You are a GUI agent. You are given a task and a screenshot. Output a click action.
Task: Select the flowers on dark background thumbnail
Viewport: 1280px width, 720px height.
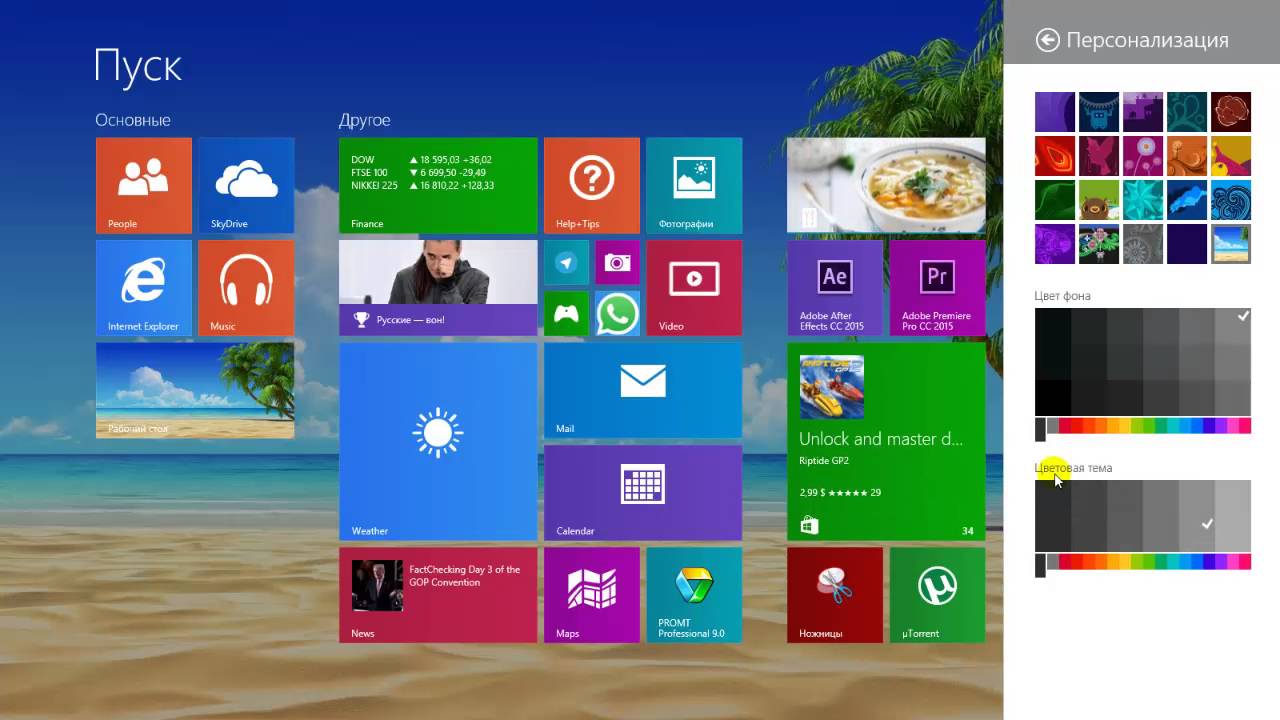[1099, 244]
